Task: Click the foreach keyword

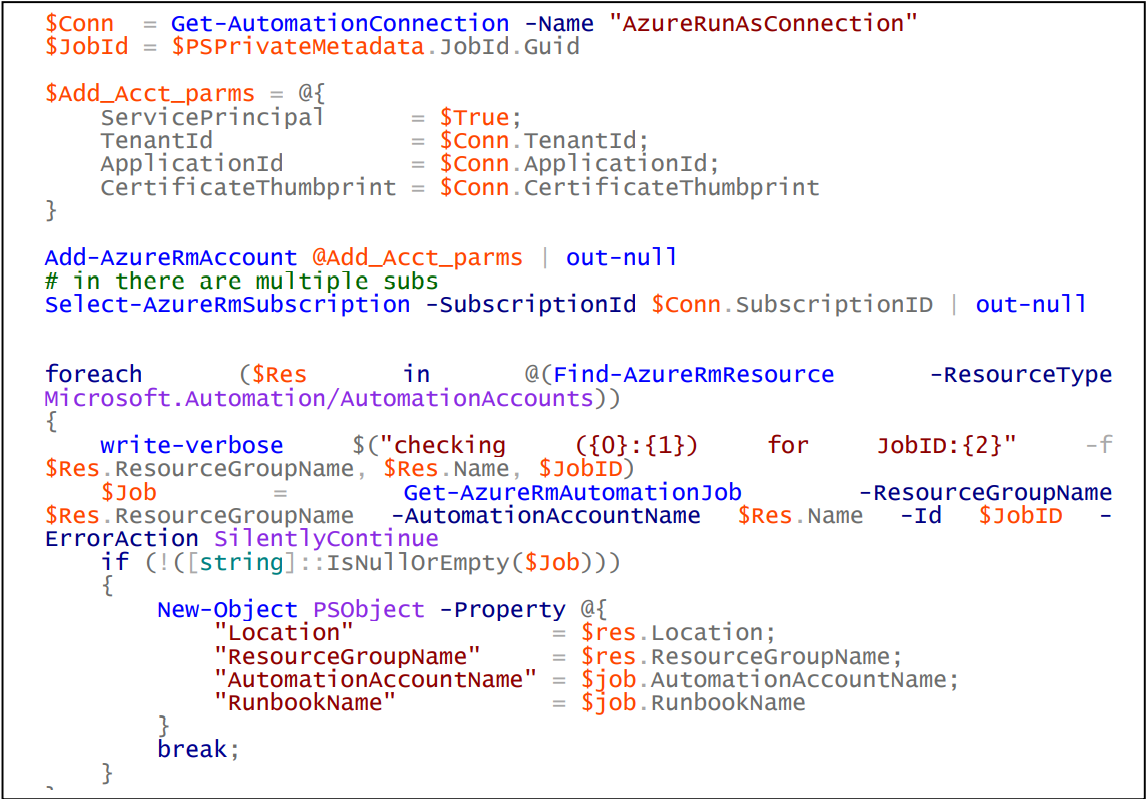Action: pyautogui.click(x=94, y=375)
